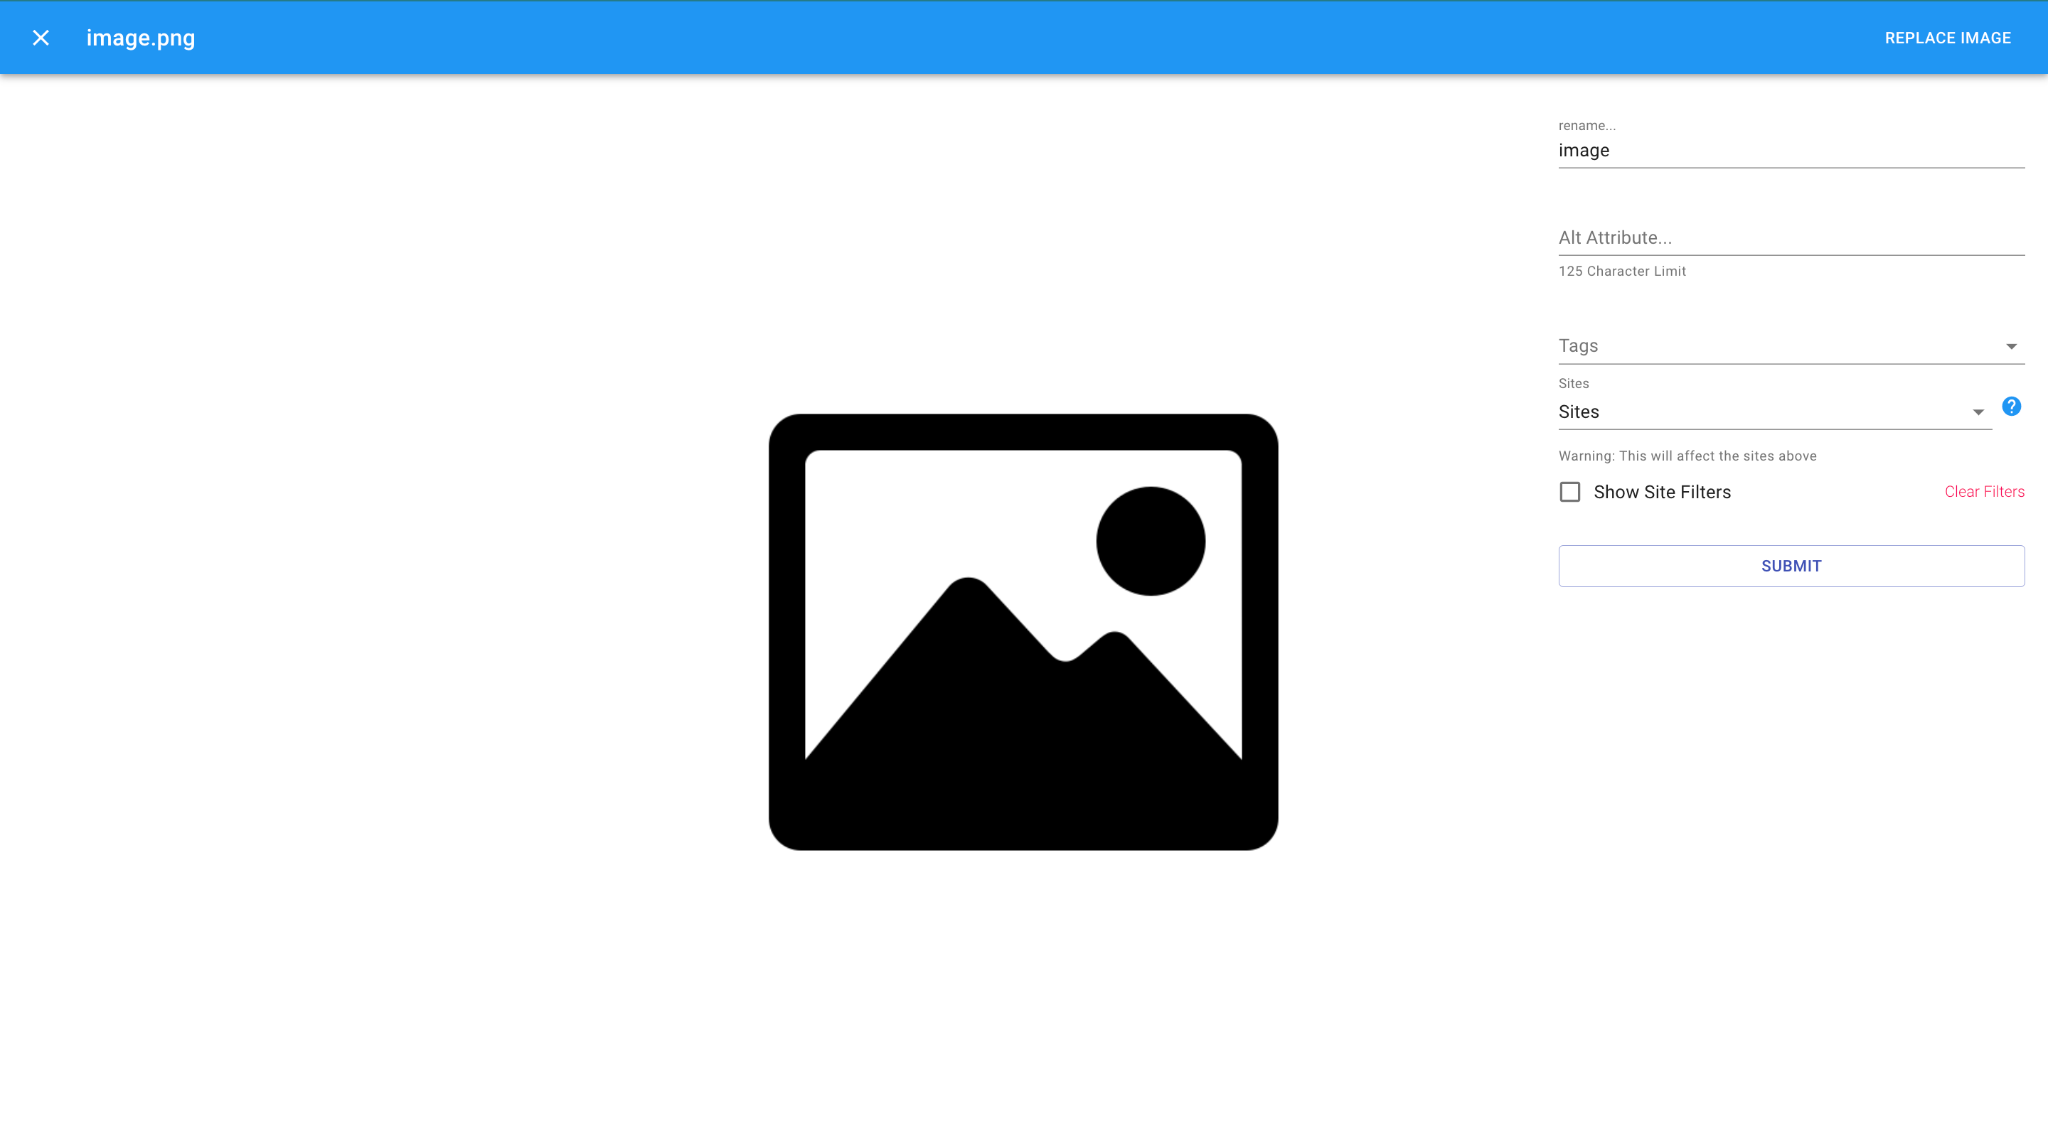
Task: Click the Tags dropdown arrow
Action: [2011, 347]
